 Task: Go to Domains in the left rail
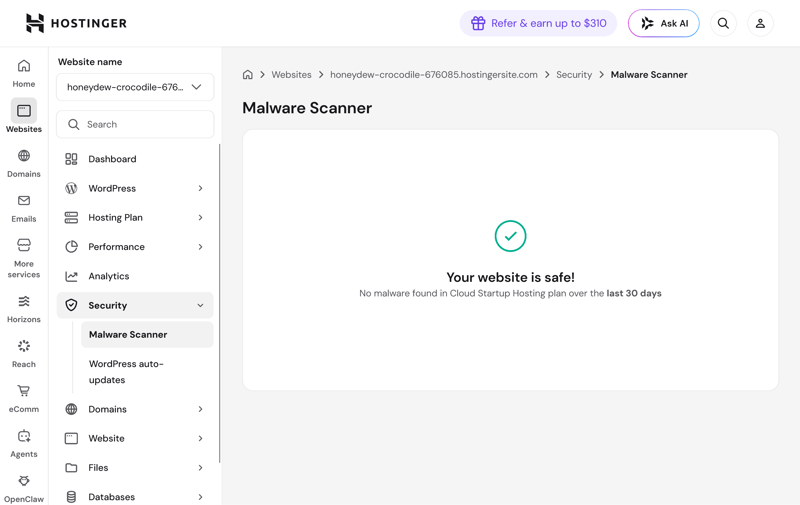tap(23, 164)
